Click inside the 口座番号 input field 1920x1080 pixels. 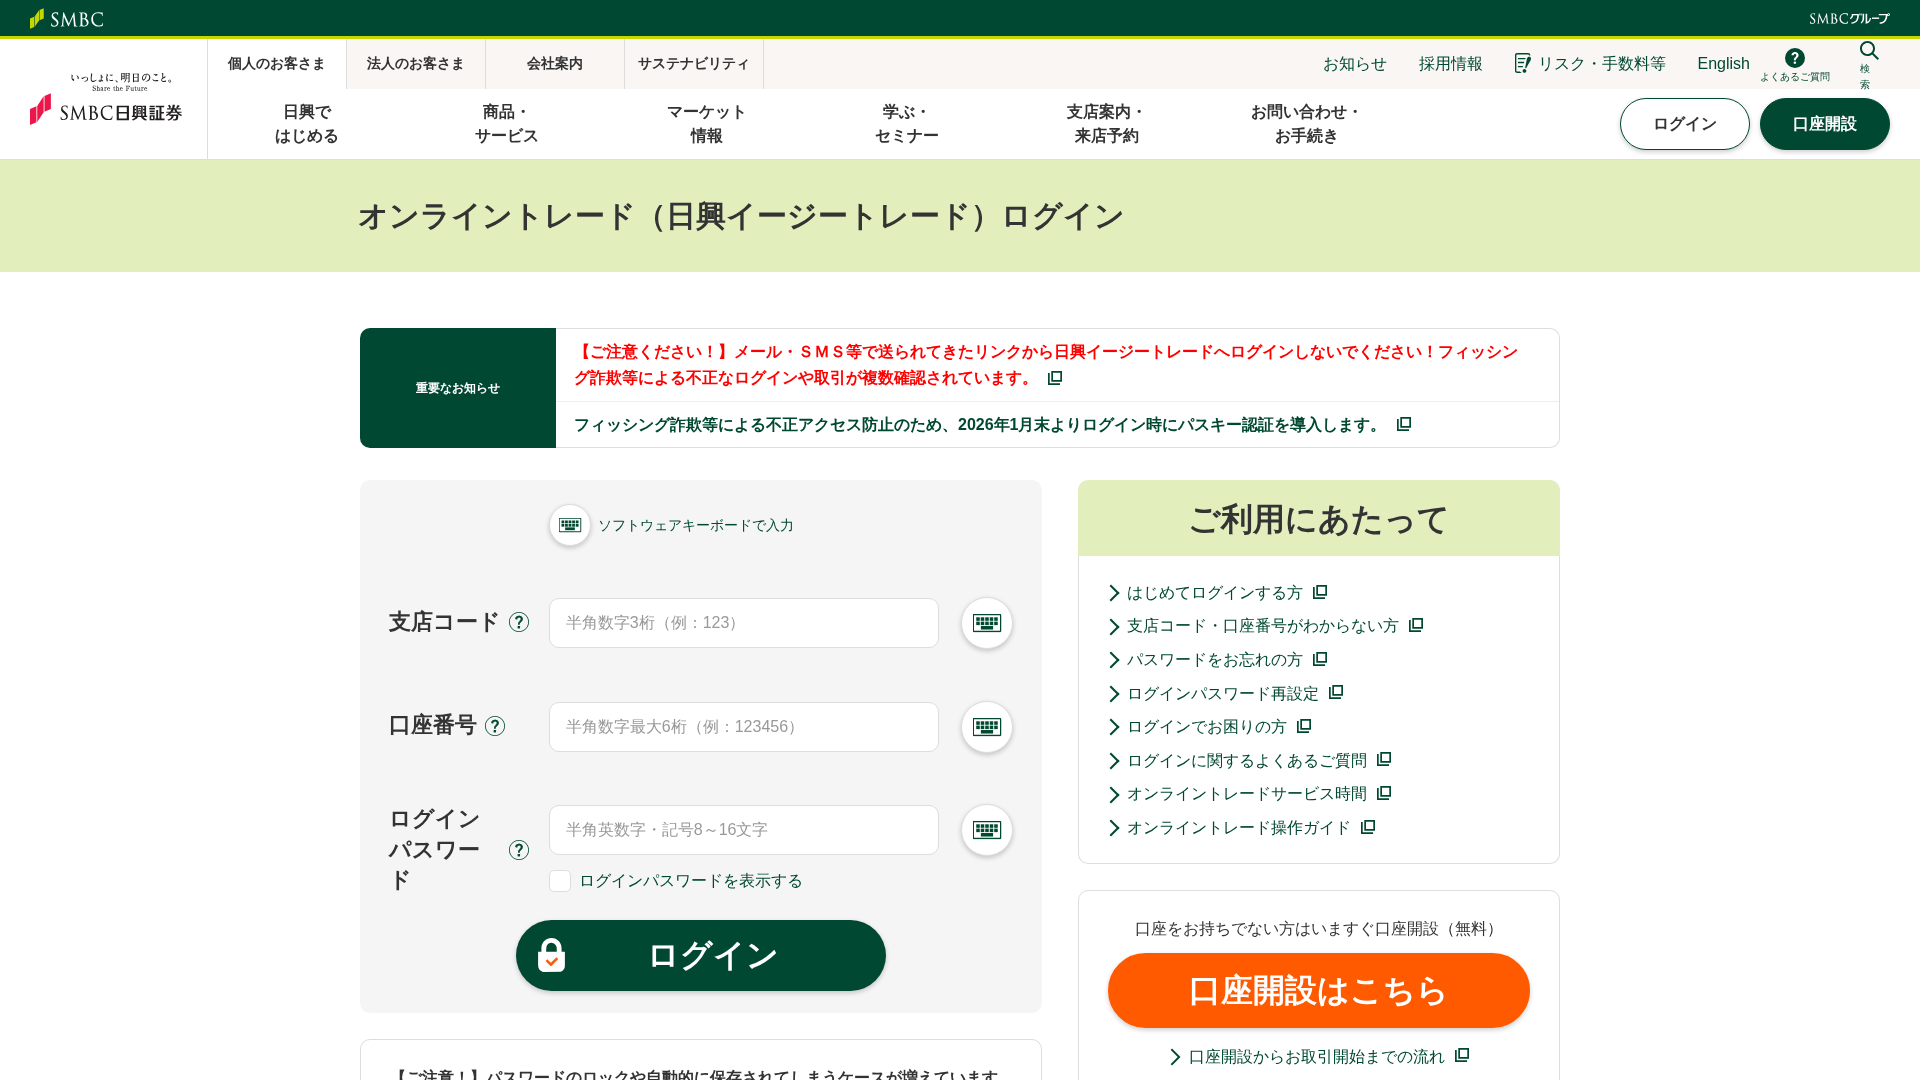click(x=743, y=727)
